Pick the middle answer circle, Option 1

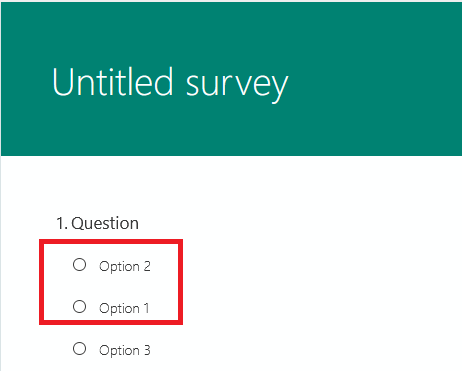tap(79, 307)
